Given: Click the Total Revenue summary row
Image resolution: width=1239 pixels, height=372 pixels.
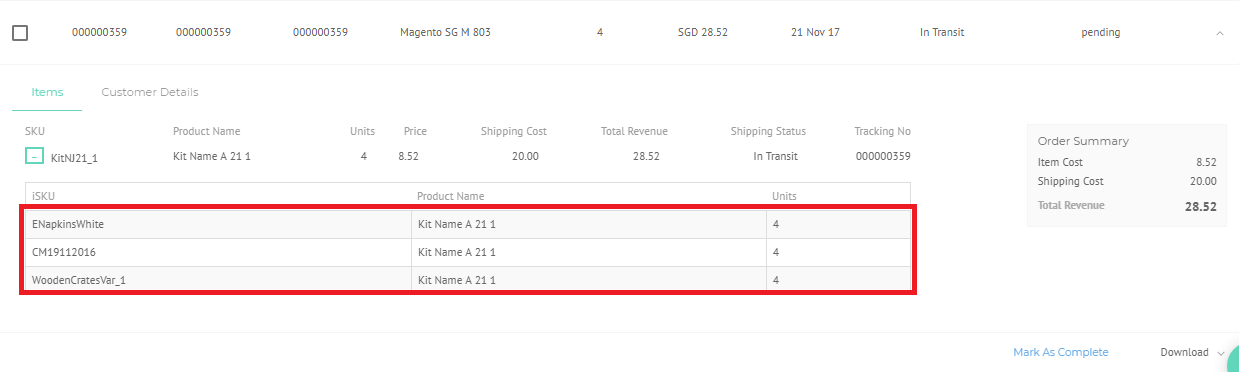Looking at the screenshot, I should (1127, 206).
